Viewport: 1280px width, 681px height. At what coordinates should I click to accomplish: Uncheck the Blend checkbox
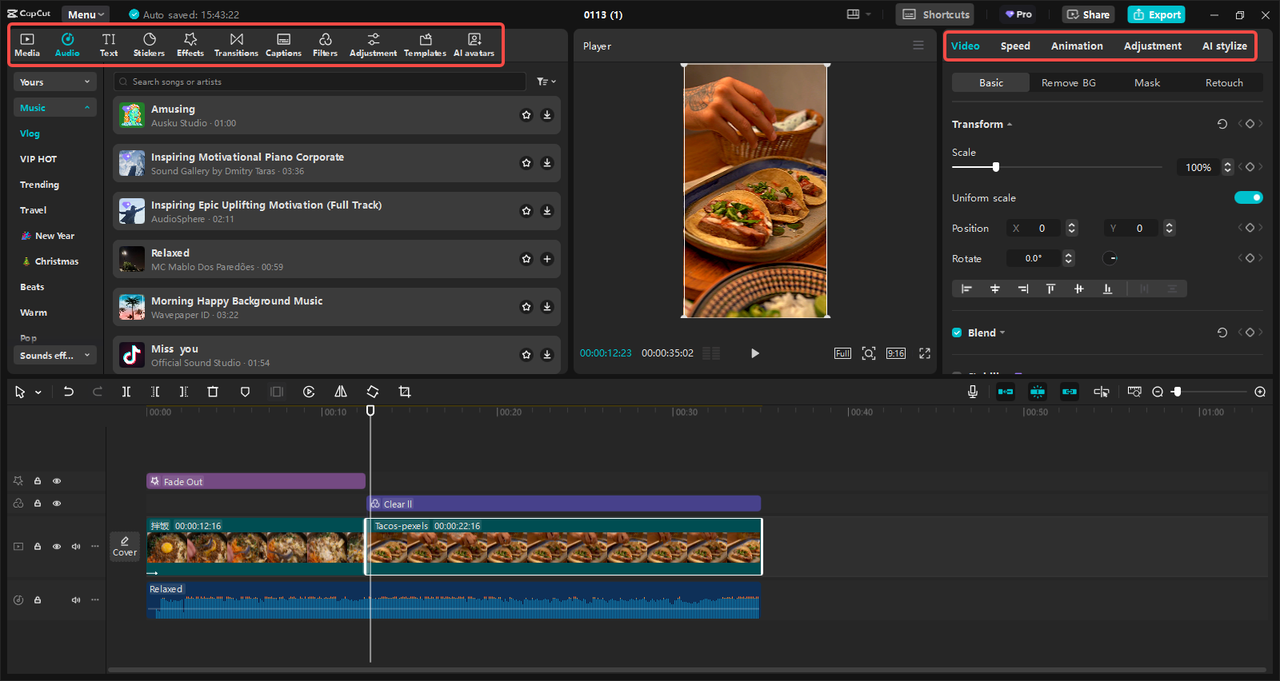point(957,333)
